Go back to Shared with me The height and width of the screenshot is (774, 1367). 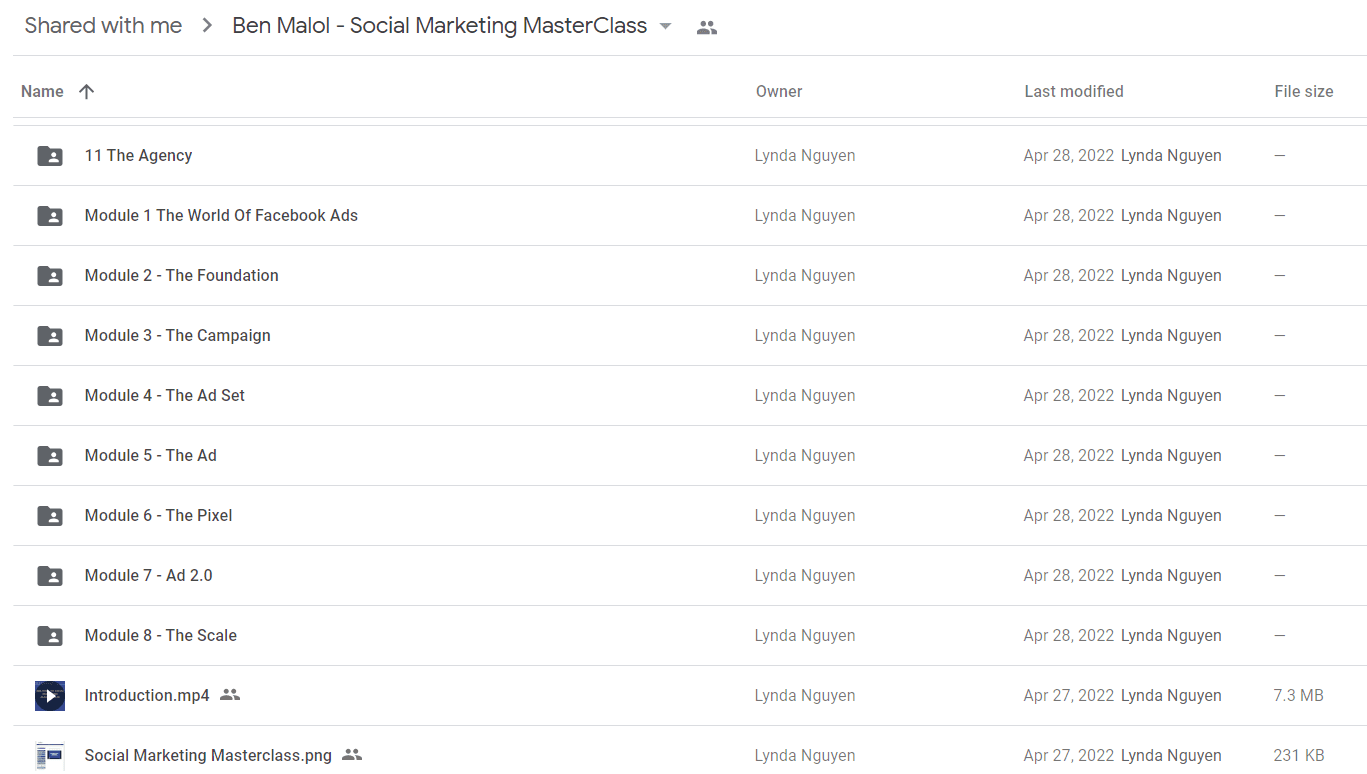point(103,26)
